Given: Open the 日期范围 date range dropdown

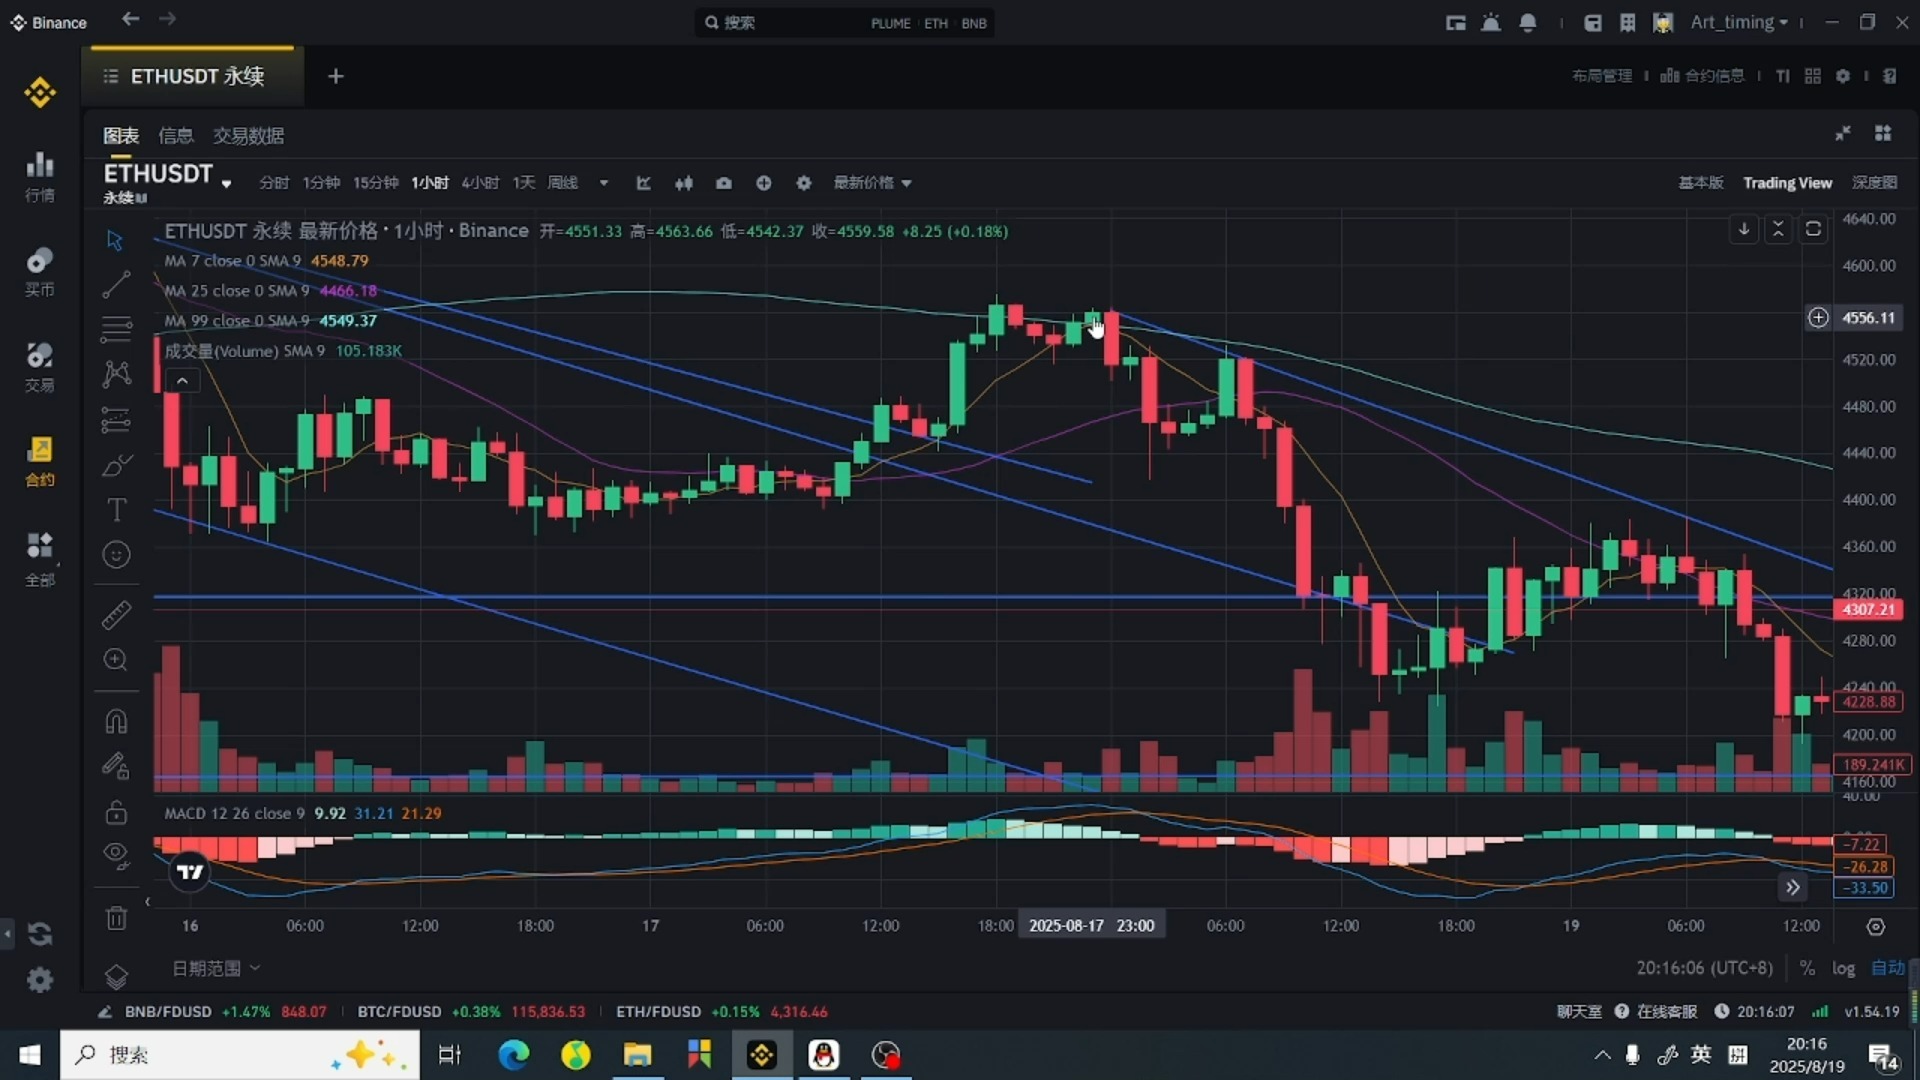Looking at the screenshot, I should coord(215,968).
